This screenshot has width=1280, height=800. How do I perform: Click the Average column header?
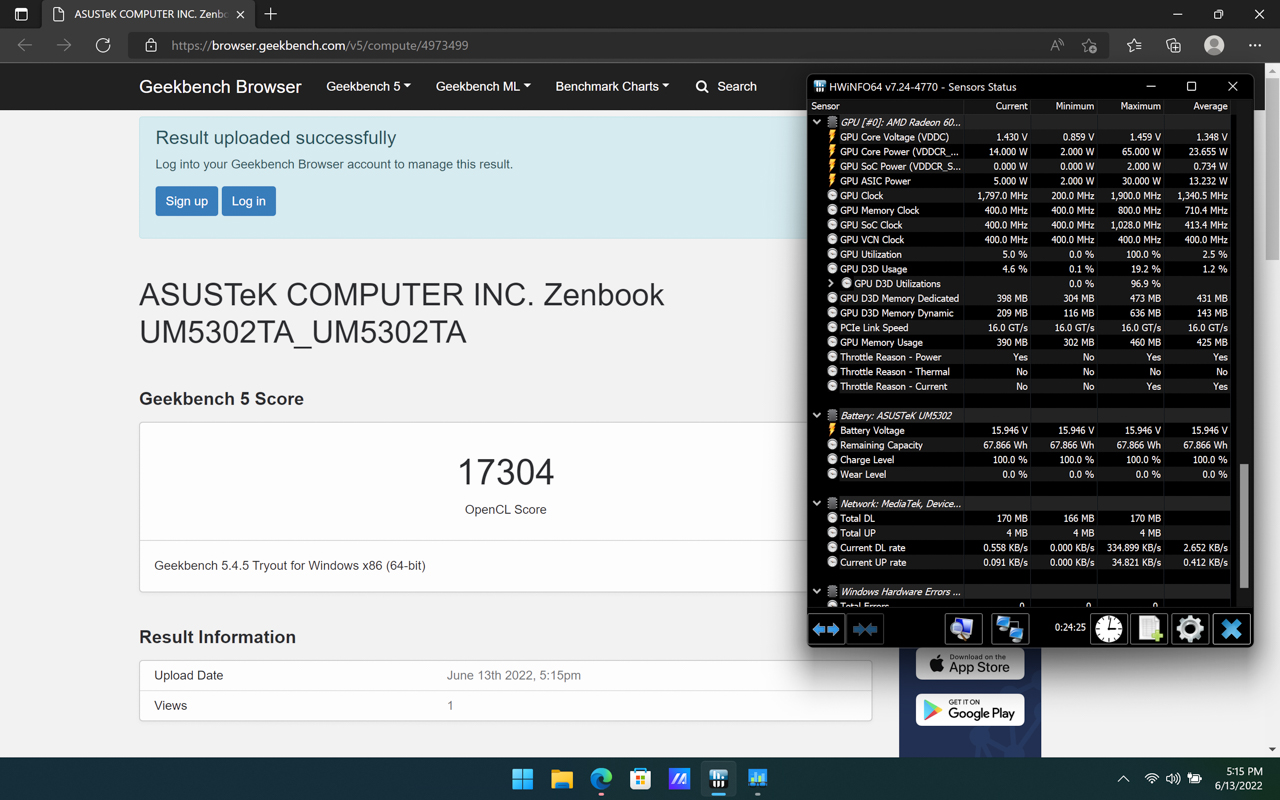[x=1197, y=106]
